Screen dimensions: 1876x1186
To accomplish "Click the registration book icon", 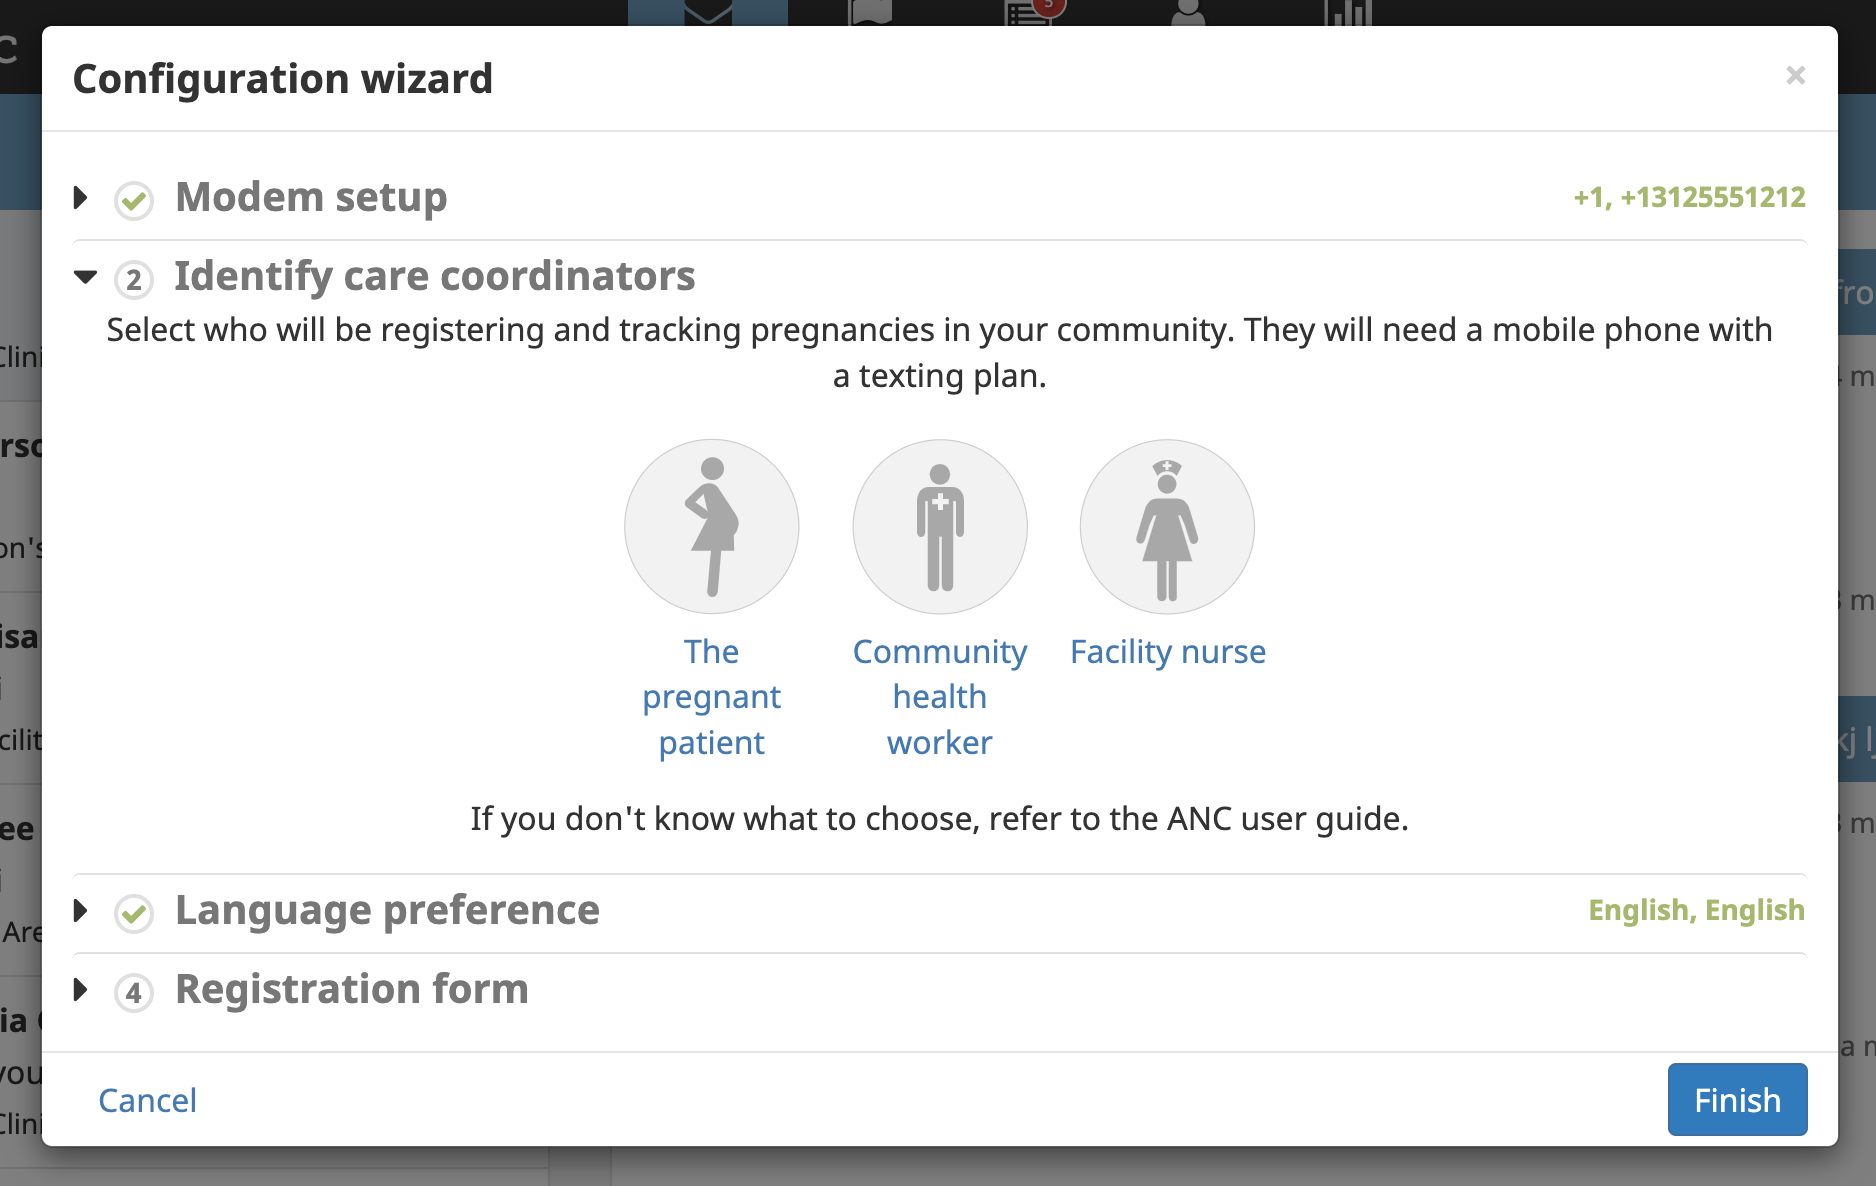I will (869, 12).
